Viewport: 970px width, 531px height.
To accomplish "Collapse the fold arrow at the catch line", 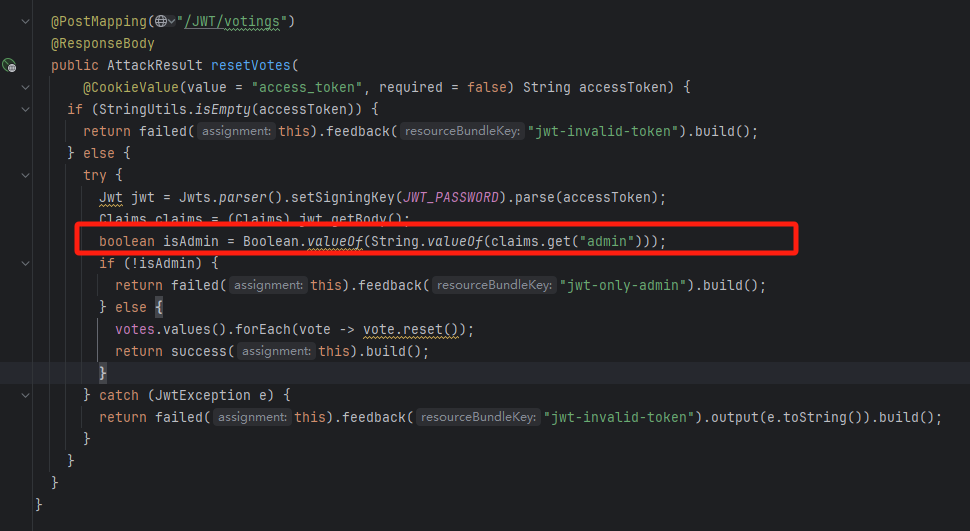I will (x=25, y=395).
